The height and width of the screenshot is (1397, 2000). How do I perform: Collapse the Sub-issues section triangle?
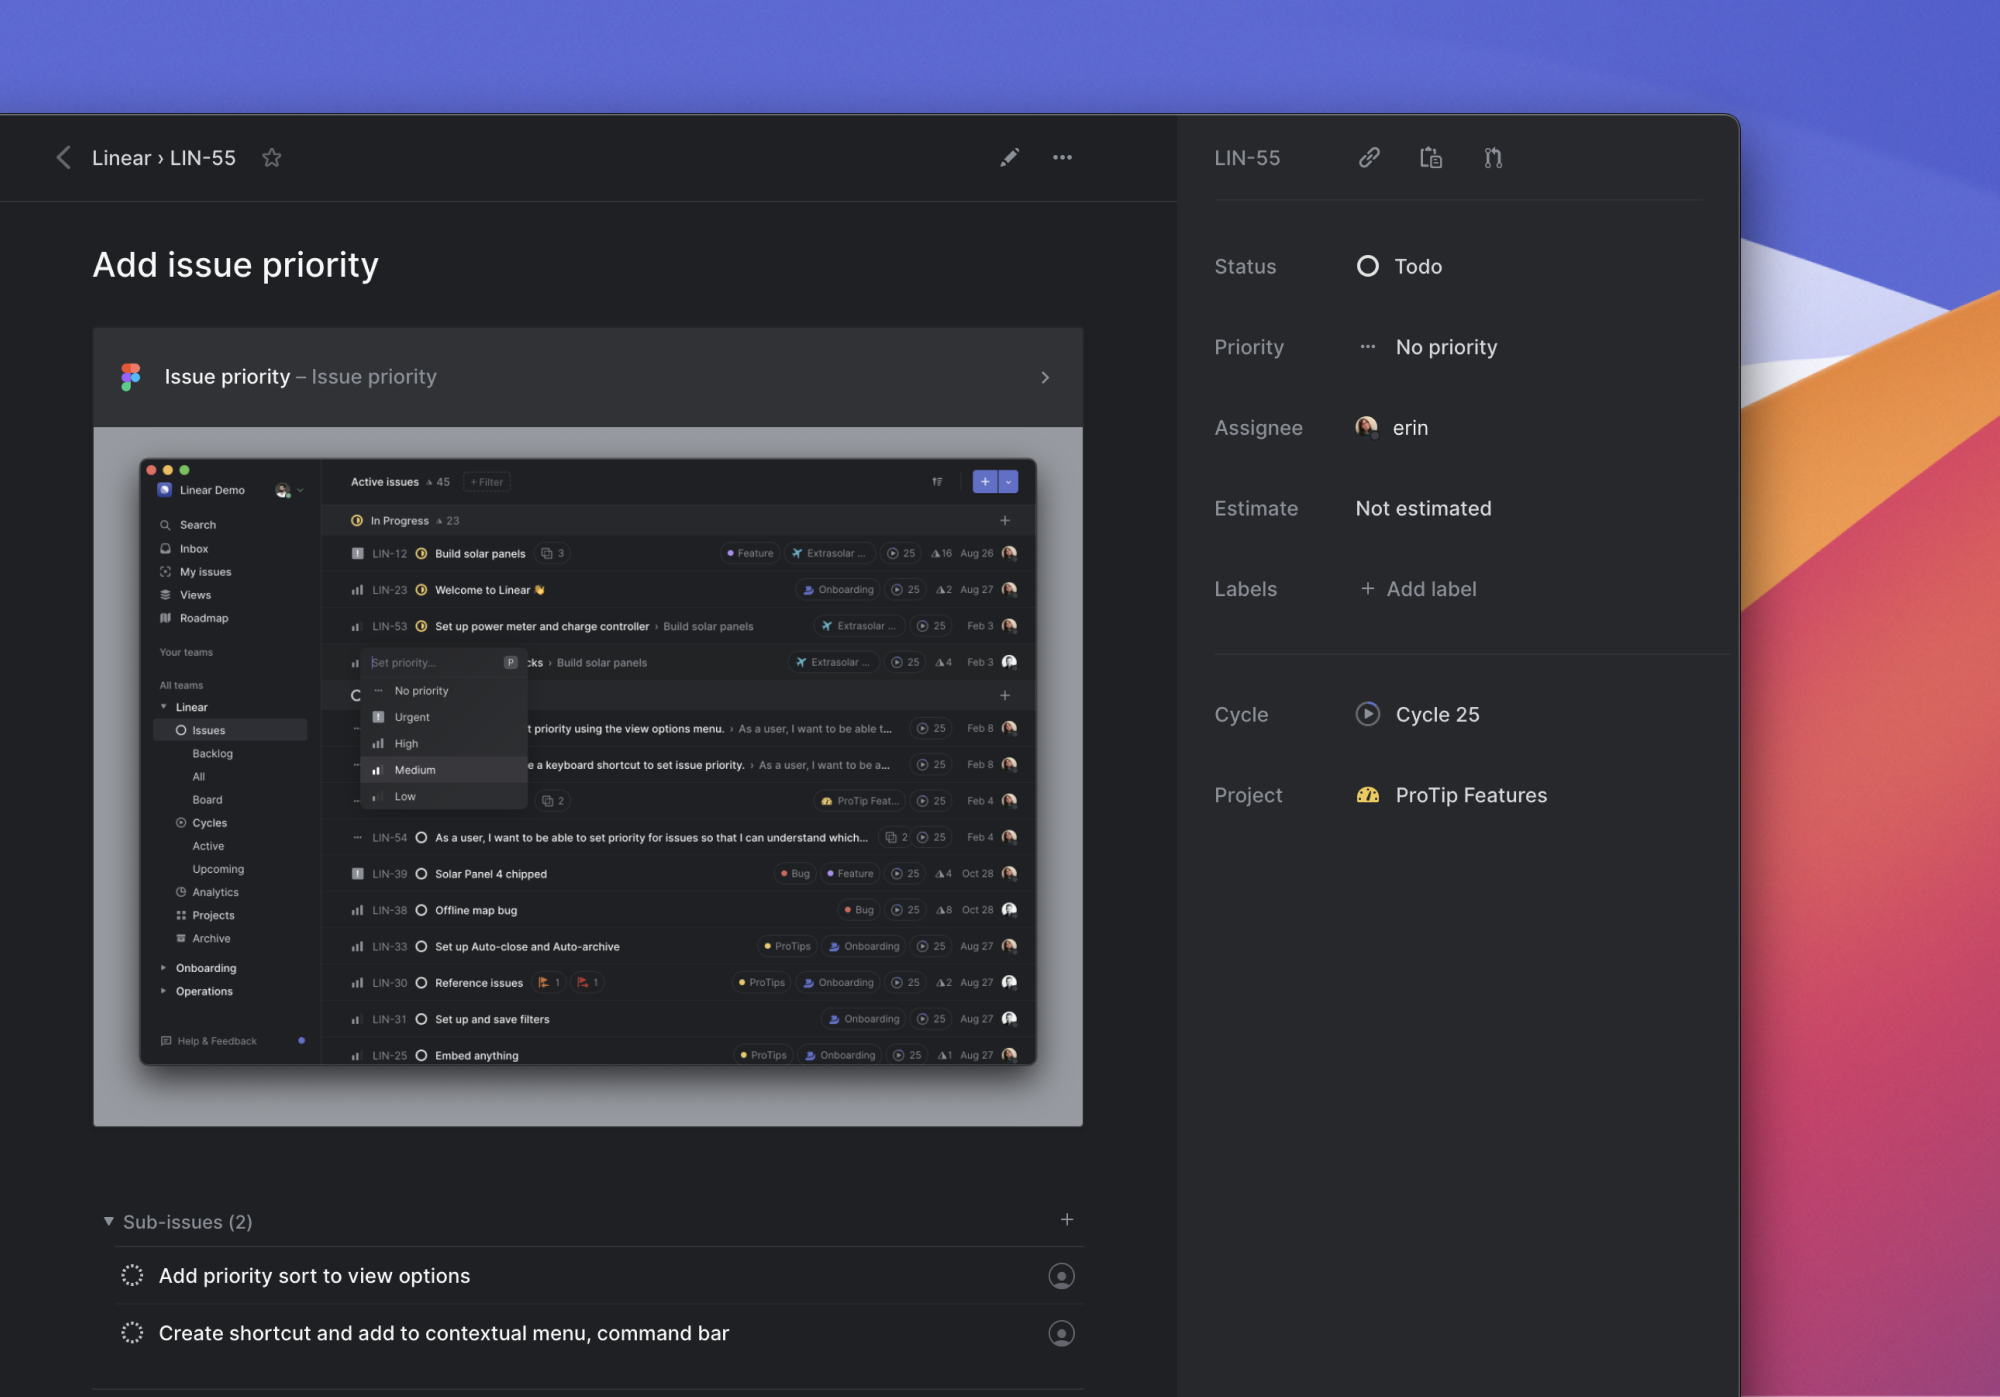pos(108,1222)
